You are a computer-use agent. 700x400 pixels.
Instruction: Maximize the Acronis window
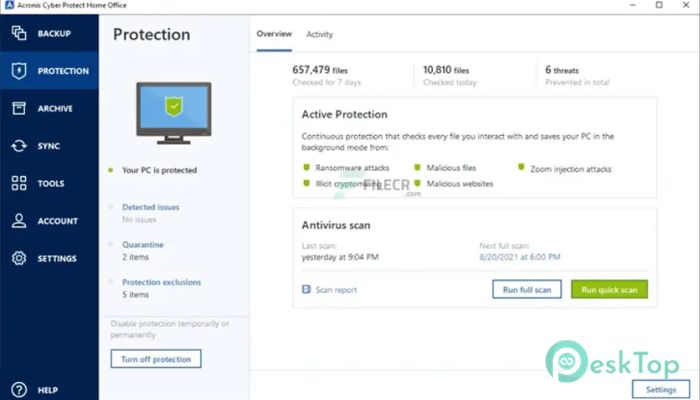pyautogui.click(x=659, y=5)
